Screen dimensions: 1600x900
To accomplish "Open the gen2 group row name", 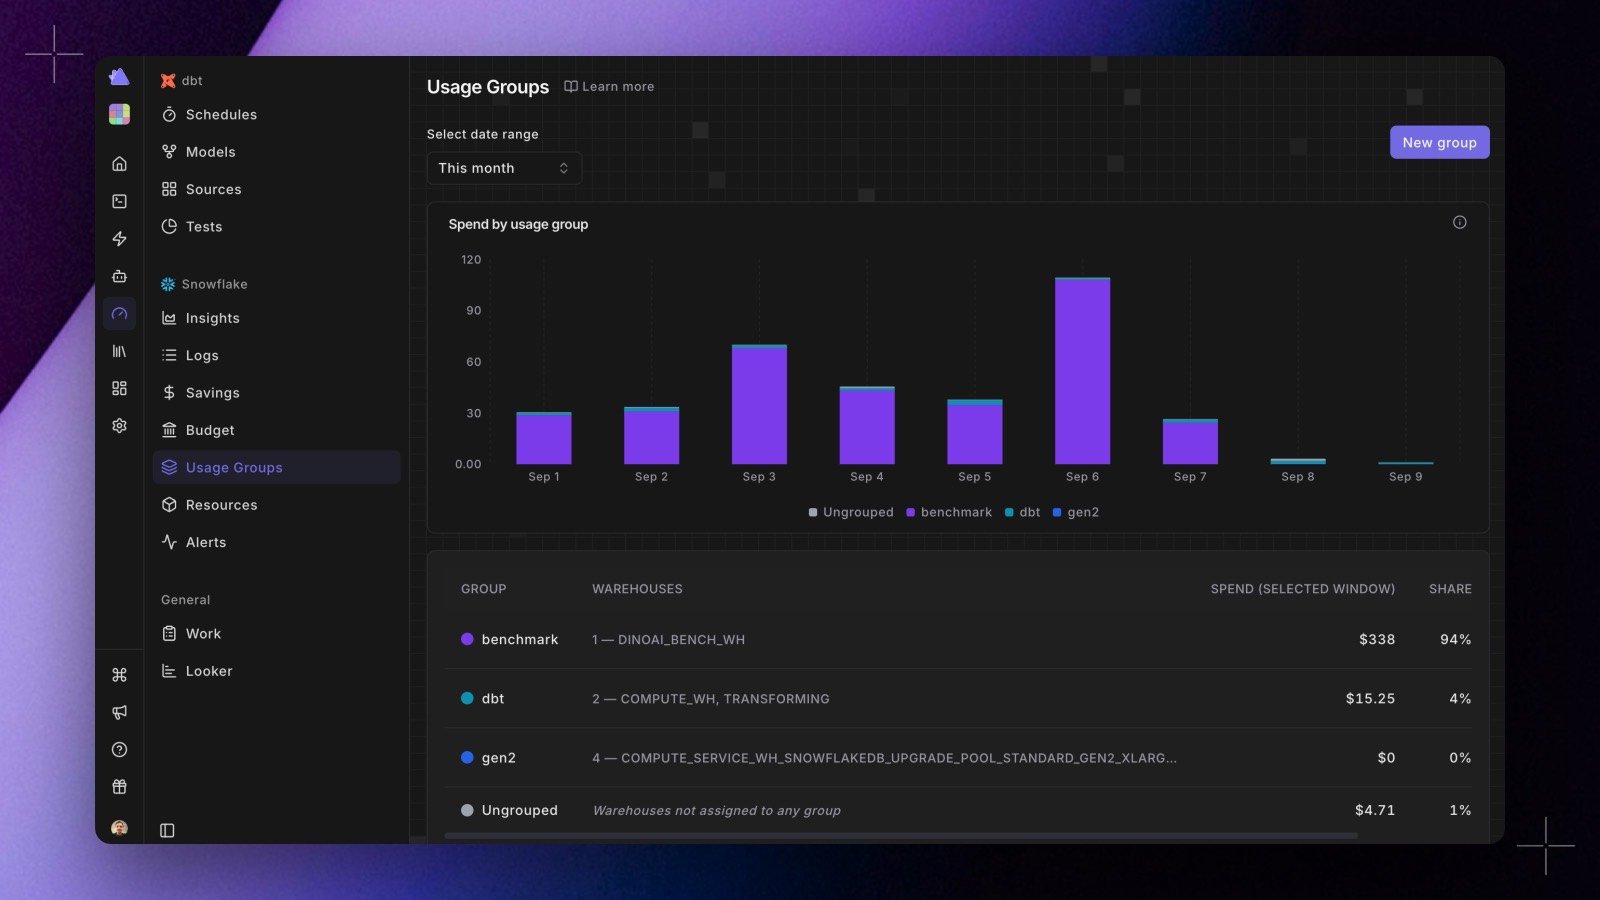I will click(499, 758).
